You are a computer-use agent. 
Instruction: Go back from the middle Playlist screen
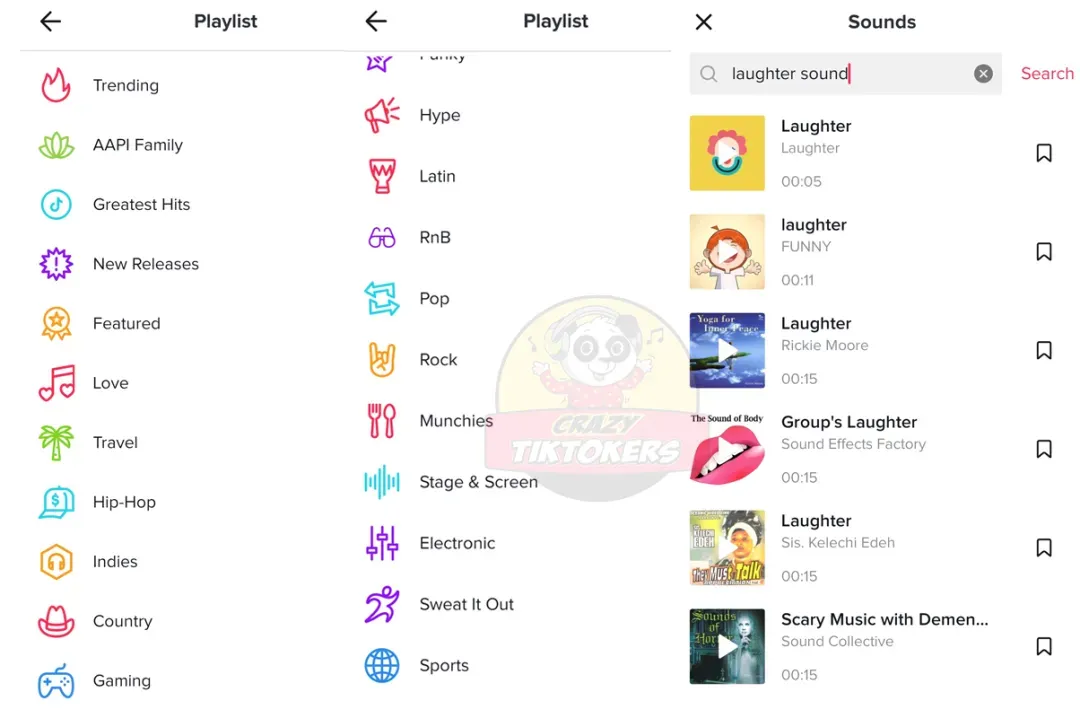[x=376, y=21]
